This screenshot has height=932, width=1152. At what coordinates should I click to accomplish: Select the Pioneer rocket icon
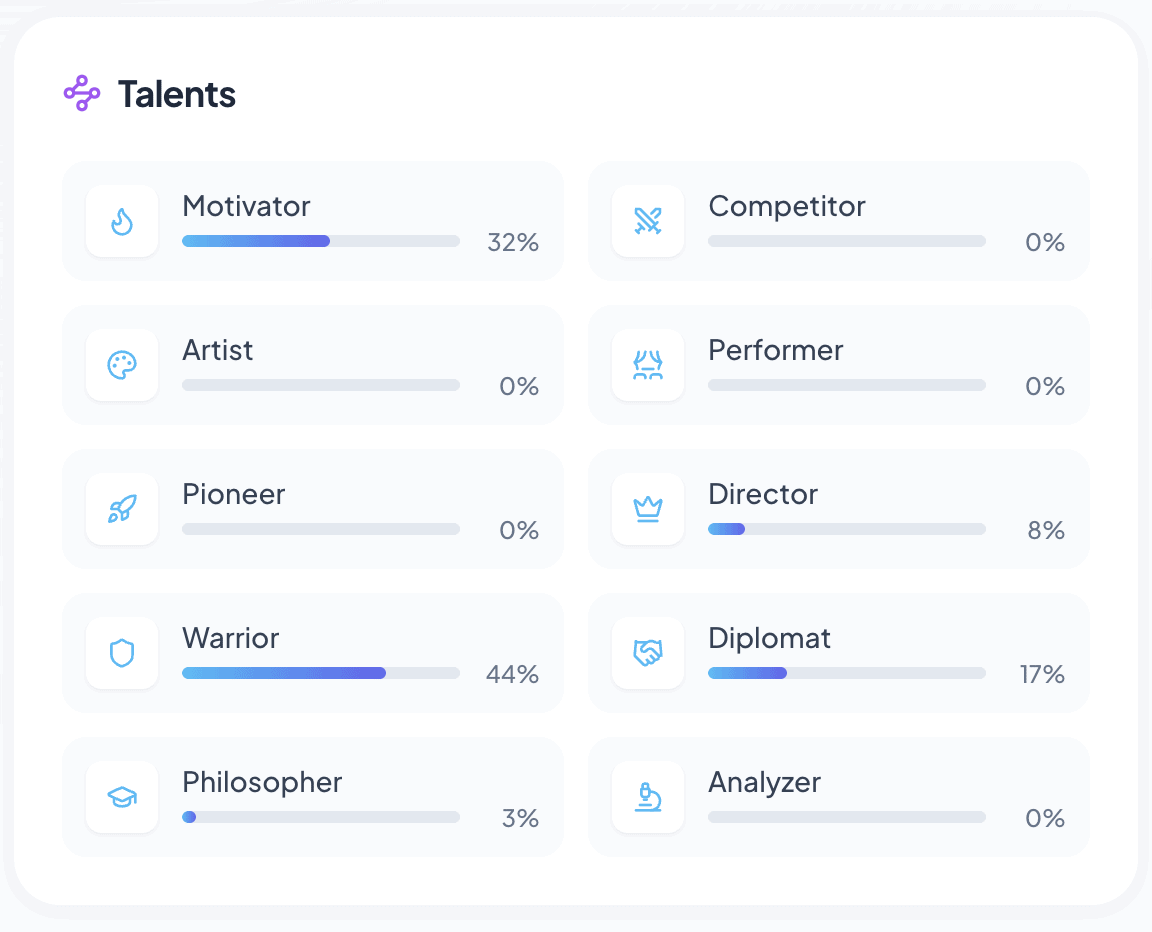pyautogui.click(x=122, y=509)
